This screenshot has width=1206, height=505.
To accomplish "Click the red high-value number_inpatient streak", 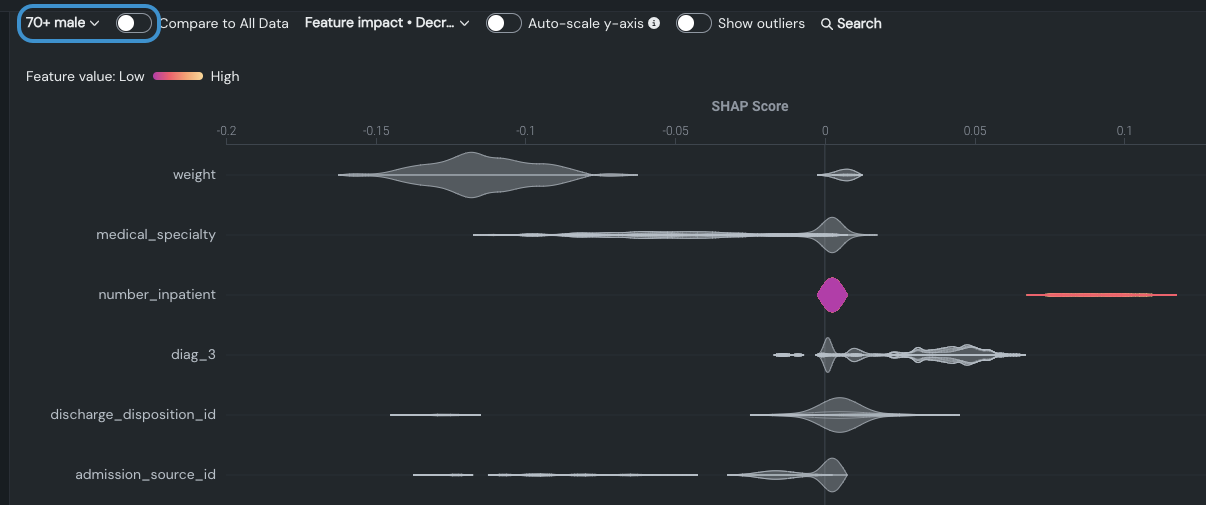I will [x=1100, y=295].
